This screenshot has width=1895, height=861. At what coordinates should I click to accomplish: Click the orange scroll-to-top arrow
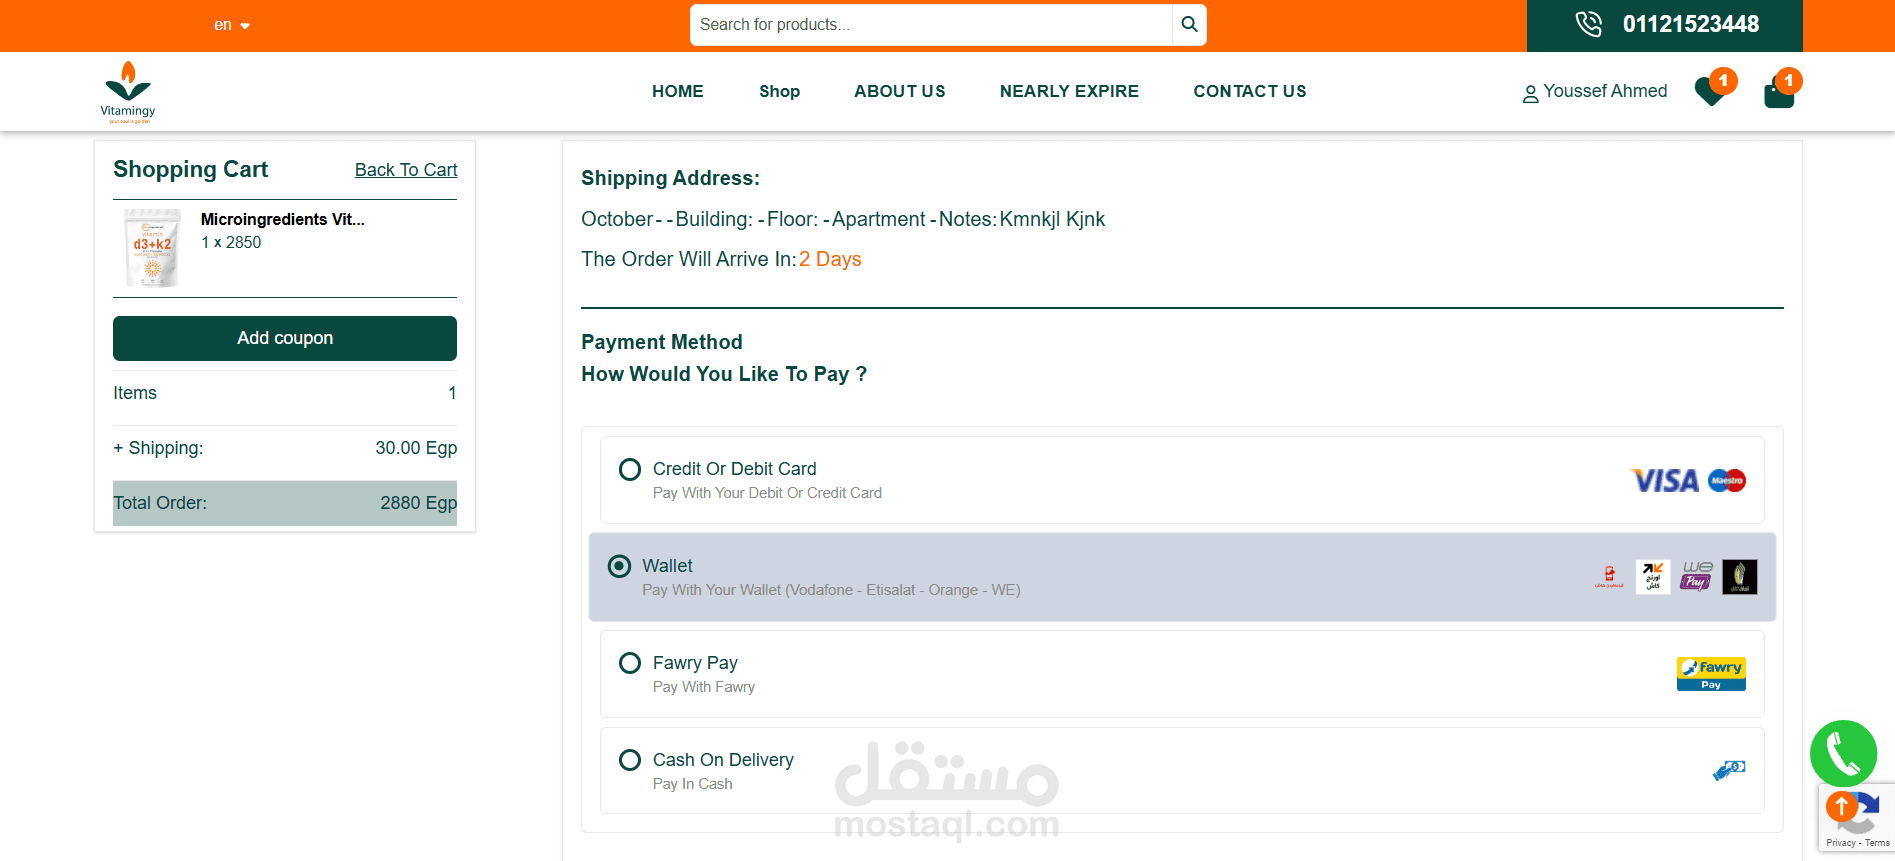point(1841,806)
